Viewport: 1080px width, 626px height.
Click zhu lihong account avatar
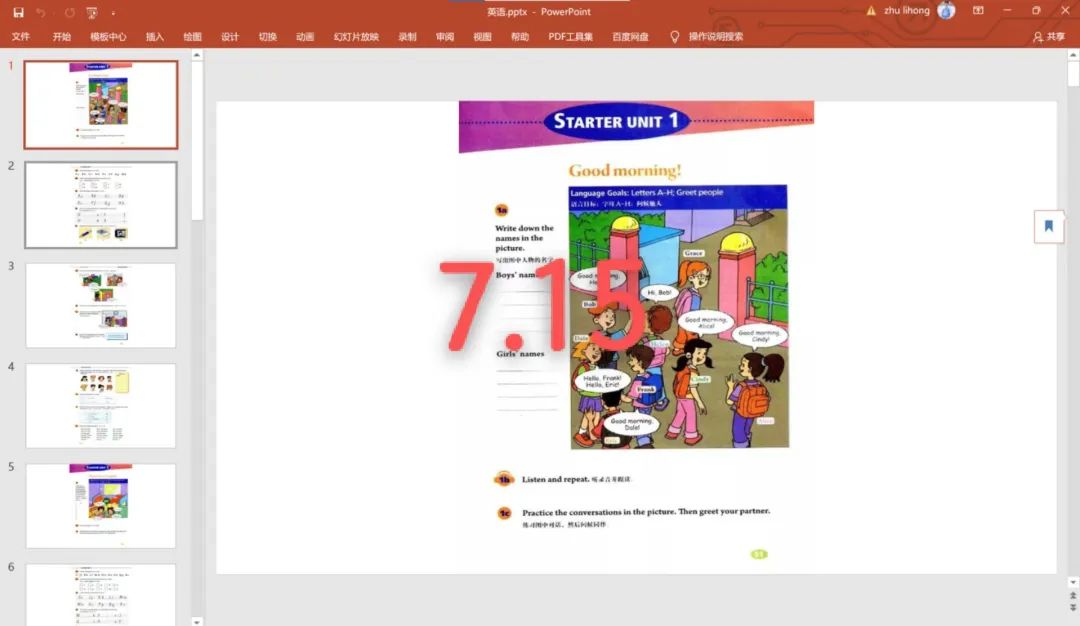tap(946, 11)
